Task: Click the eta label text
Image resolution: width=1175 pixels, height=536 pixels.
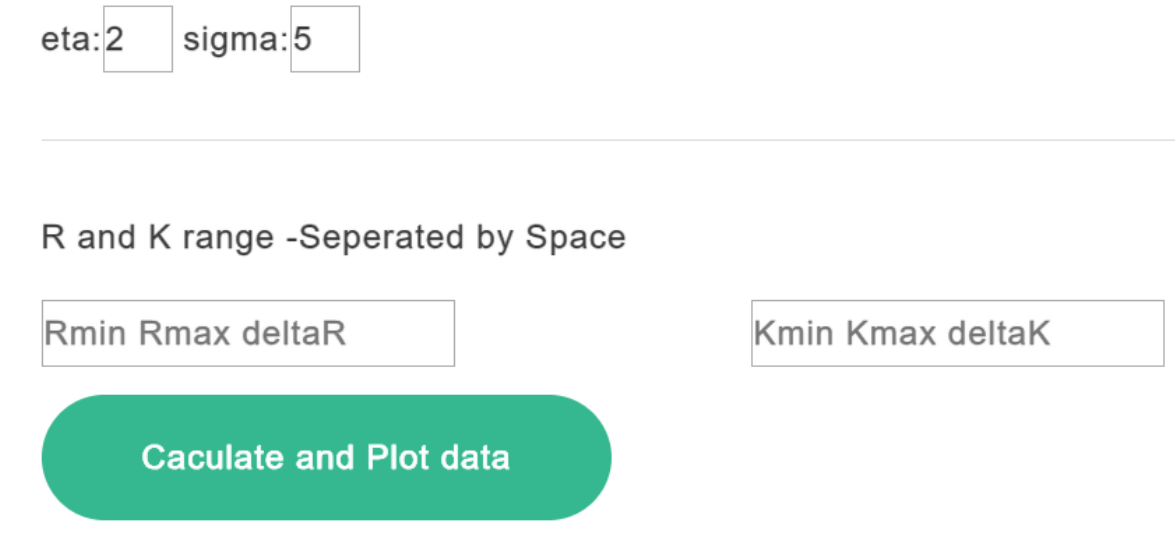Action: click(71, 40)
